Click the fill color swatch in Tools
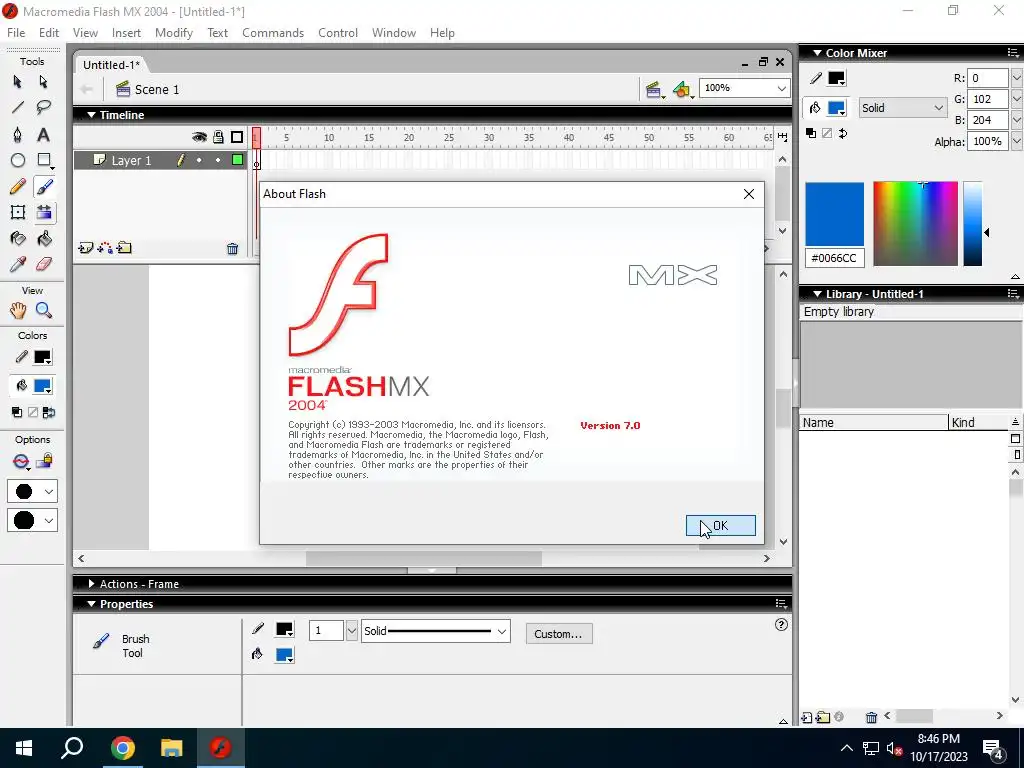The height and width of the screenshot is (768, 1024). 42,386
